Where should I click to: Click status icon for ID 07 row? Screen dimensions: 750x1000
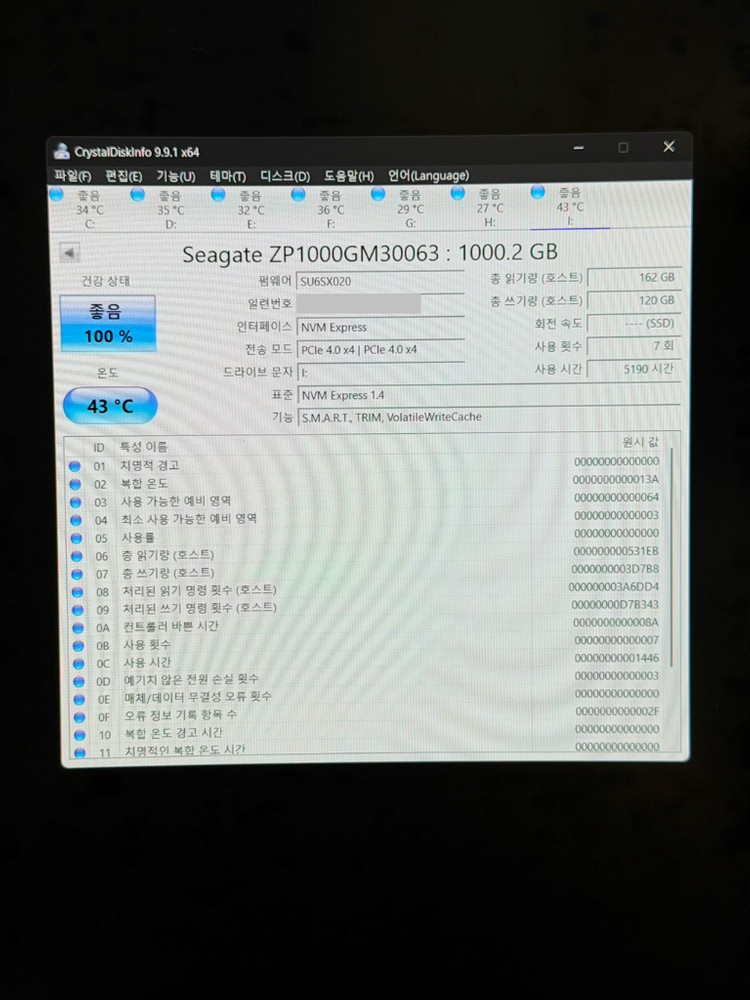pos(77,574)
